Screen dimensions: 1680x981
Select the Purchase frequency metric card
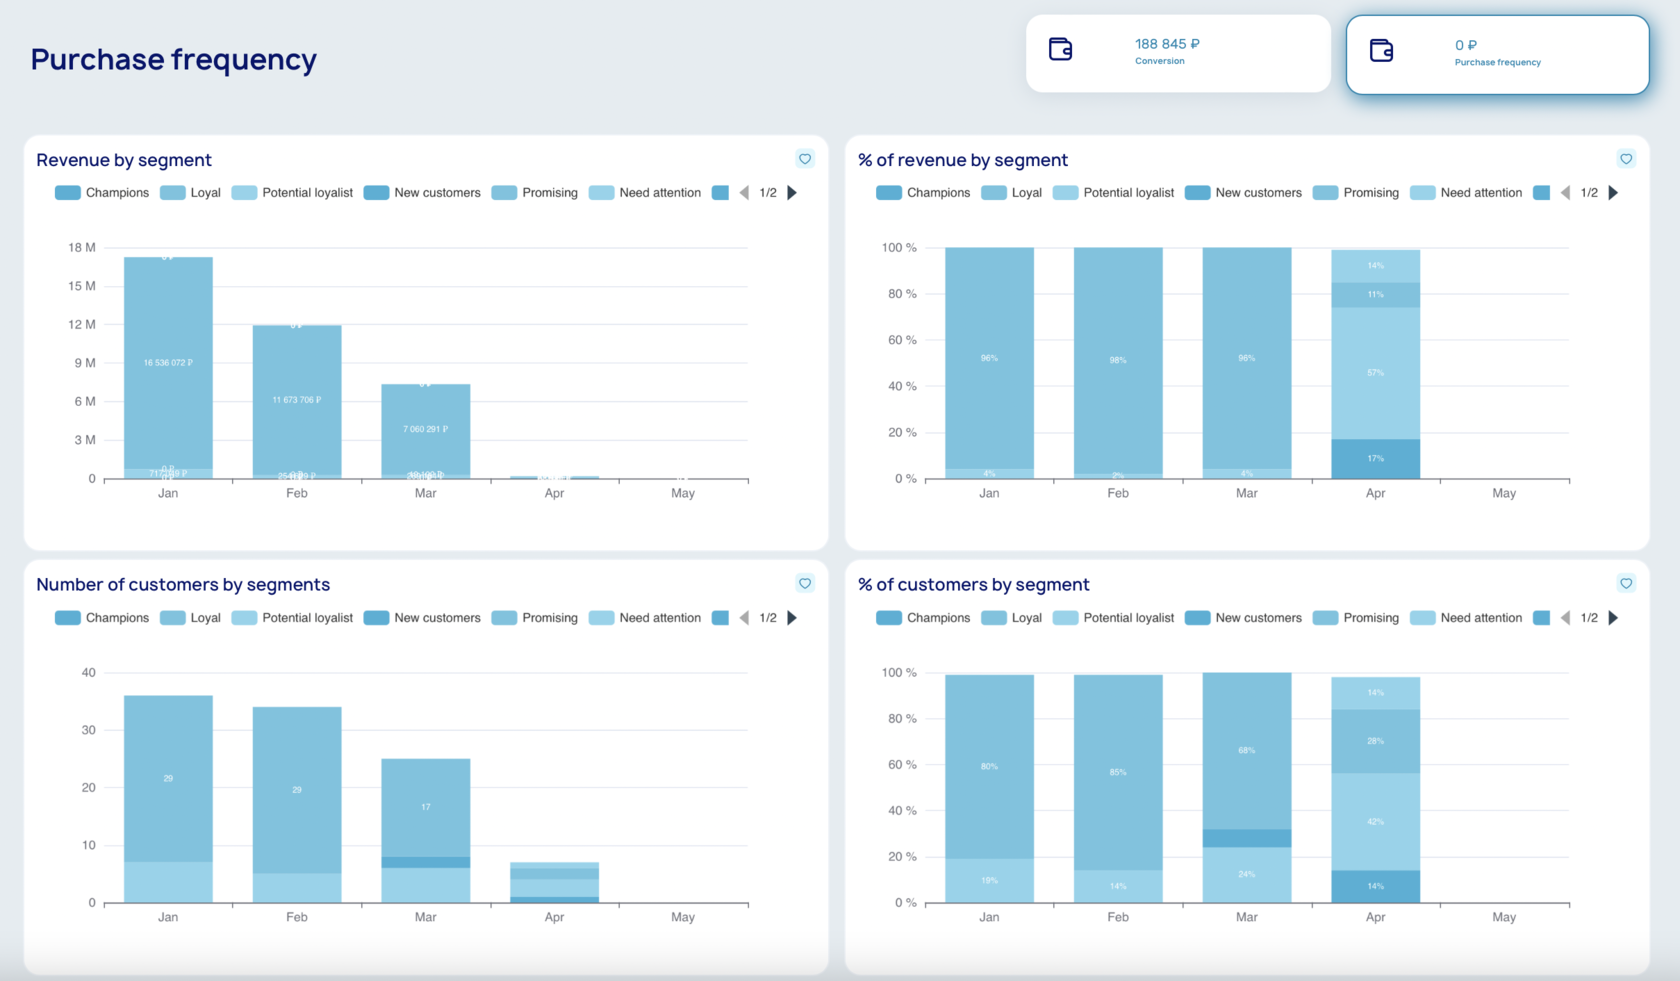click(1498, 55)
